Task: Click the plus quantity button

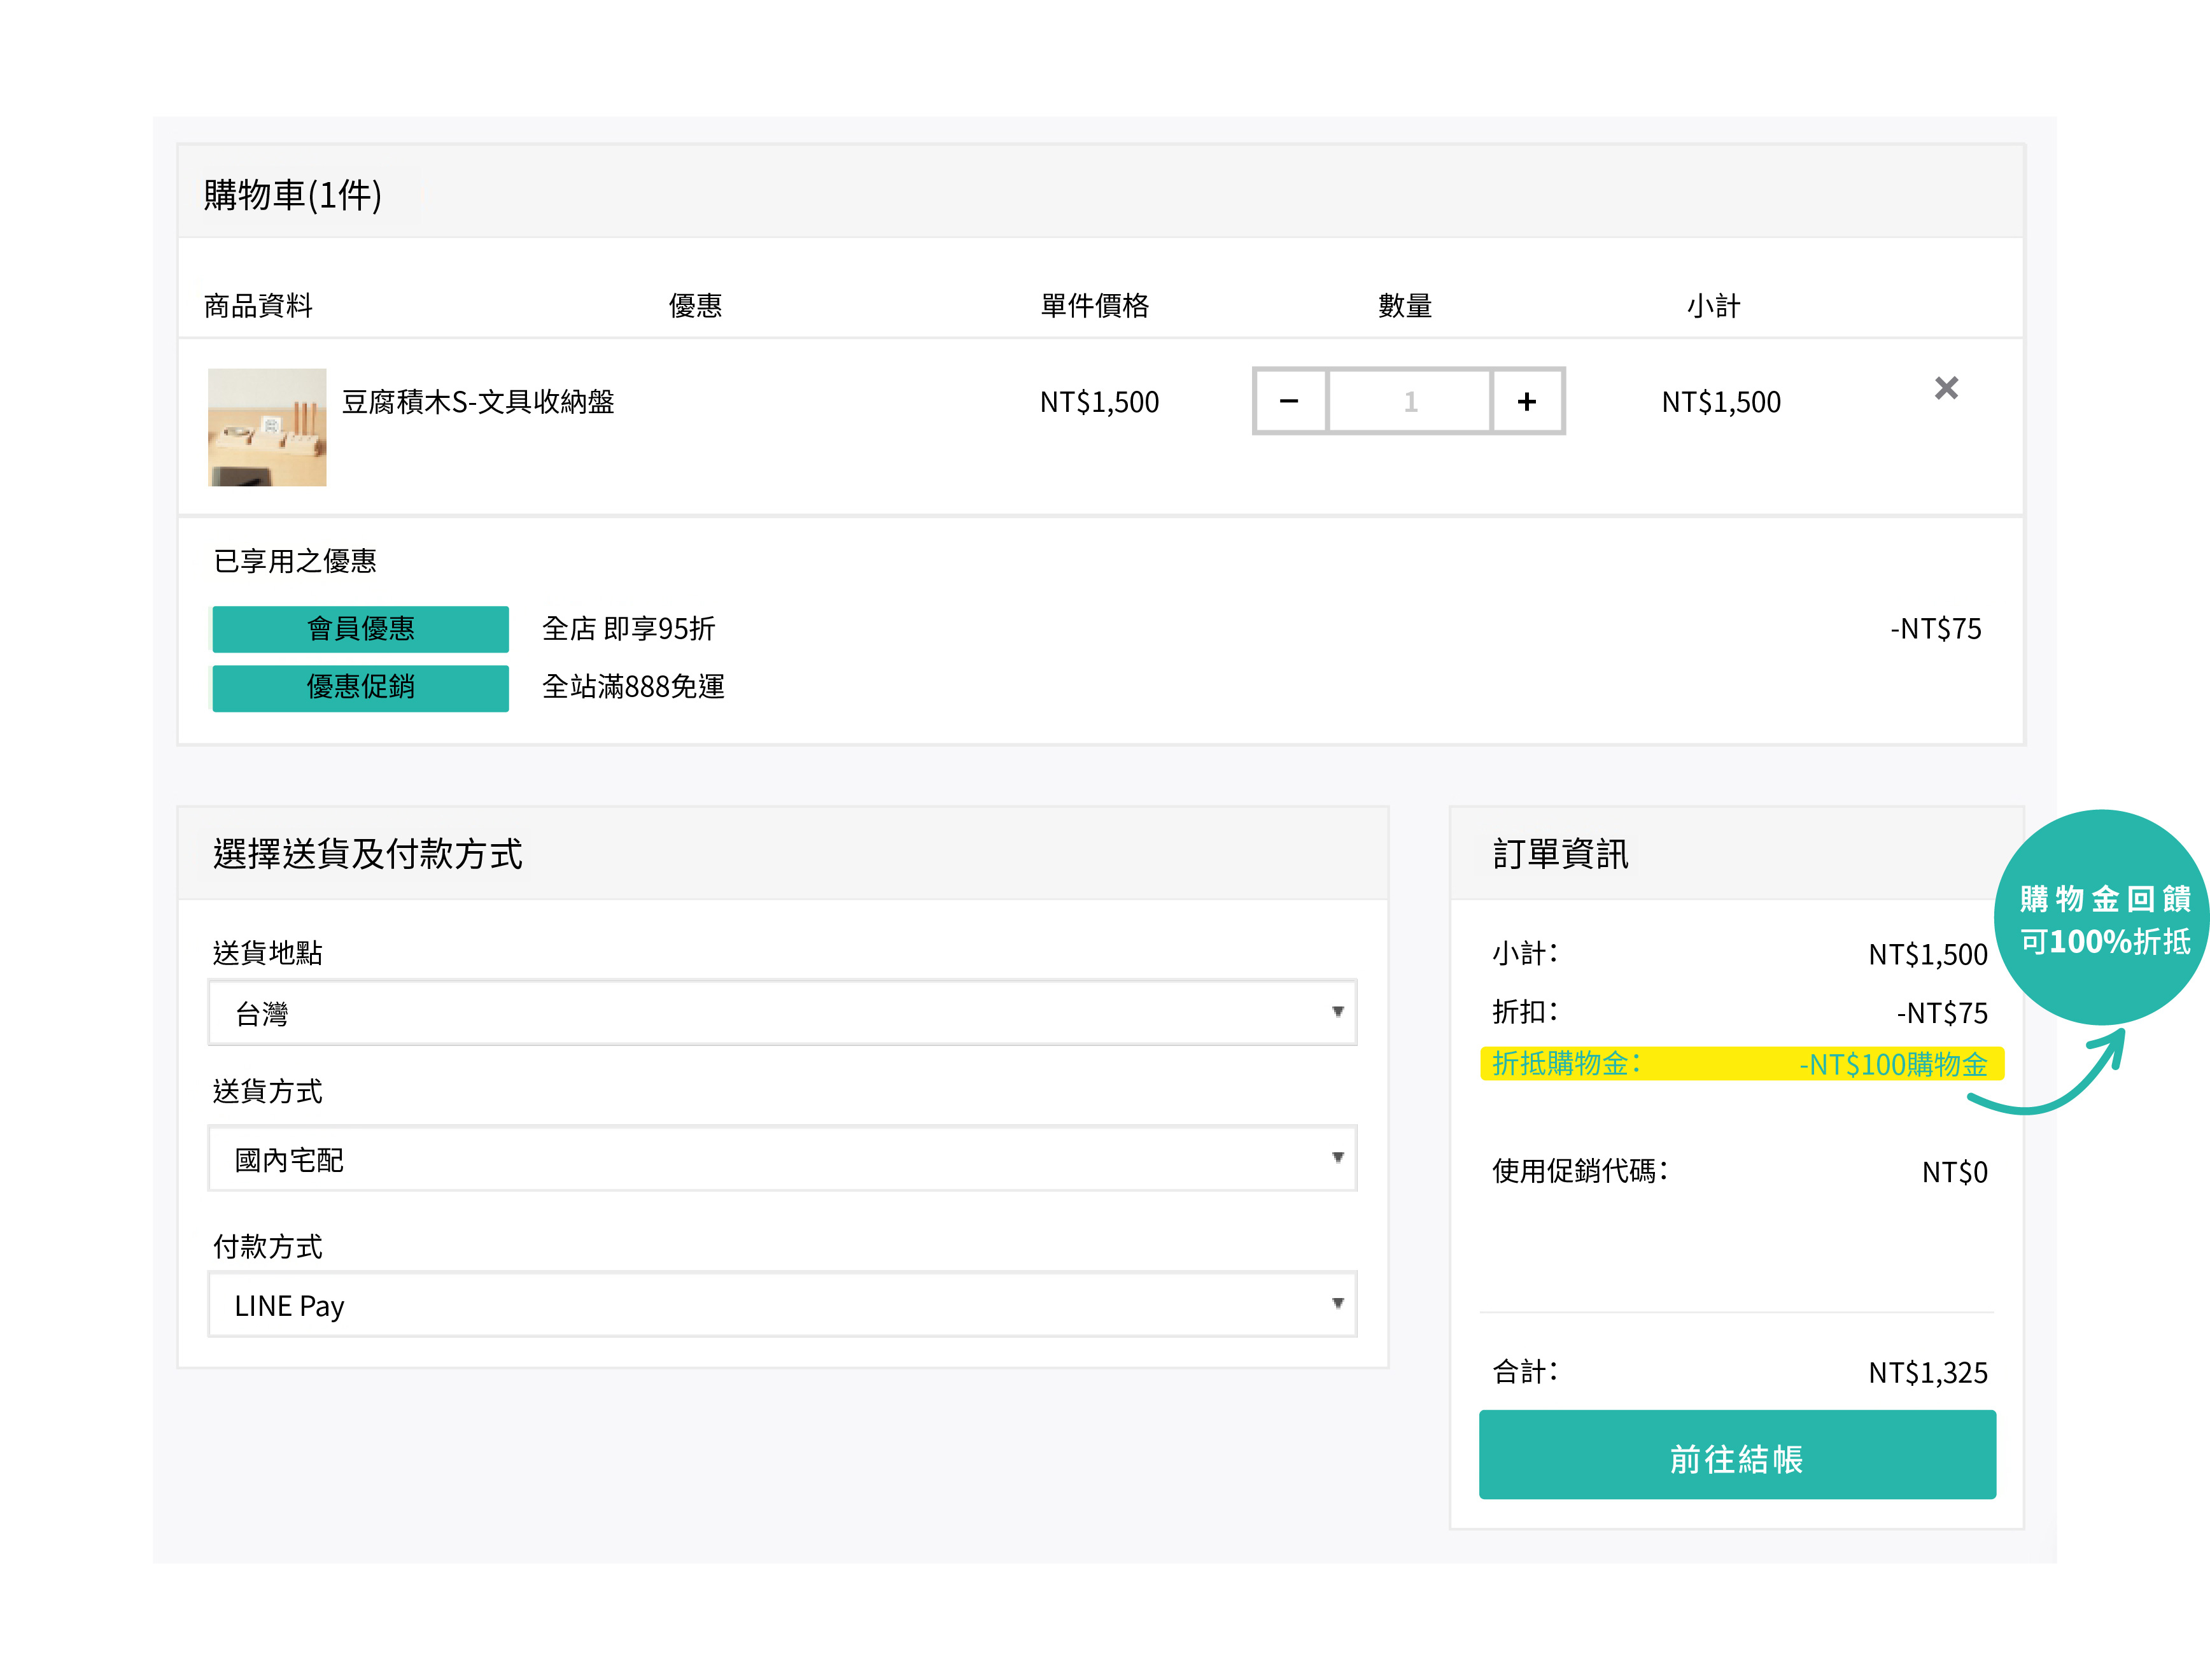Action: click(x=1526, y=402)
